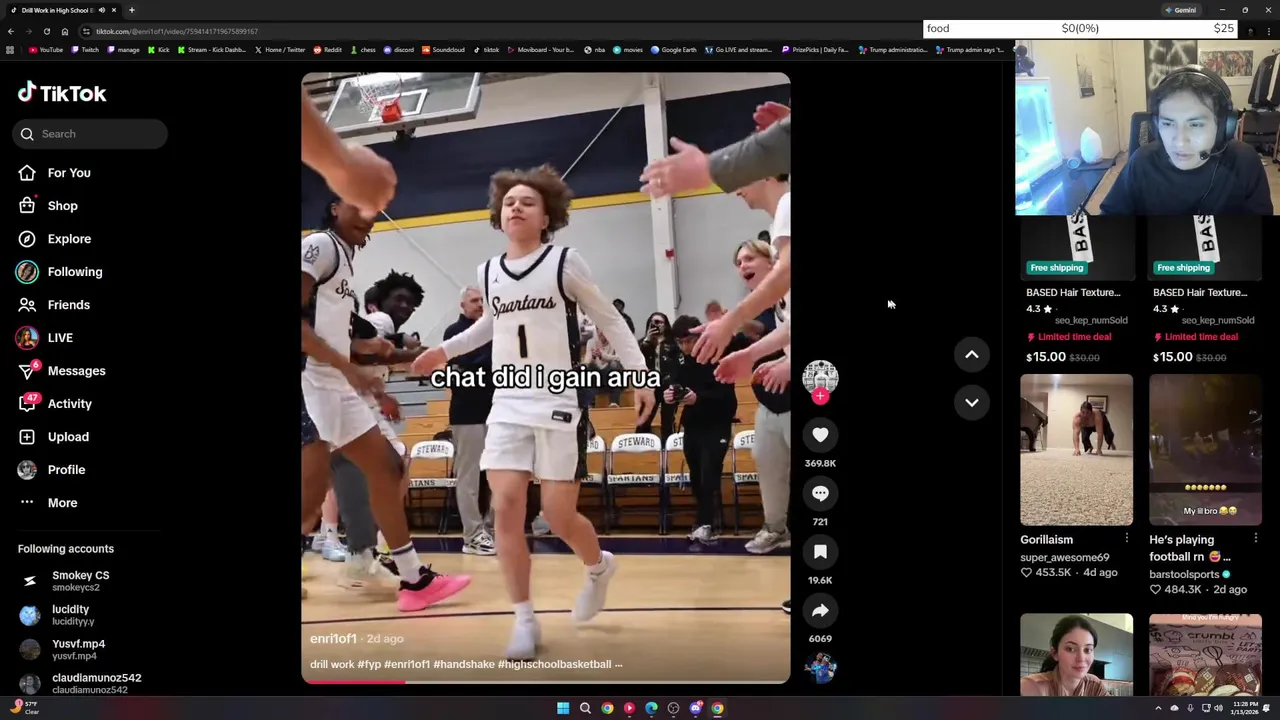
Task: Open Discord from taskbar
Action: 695,708
